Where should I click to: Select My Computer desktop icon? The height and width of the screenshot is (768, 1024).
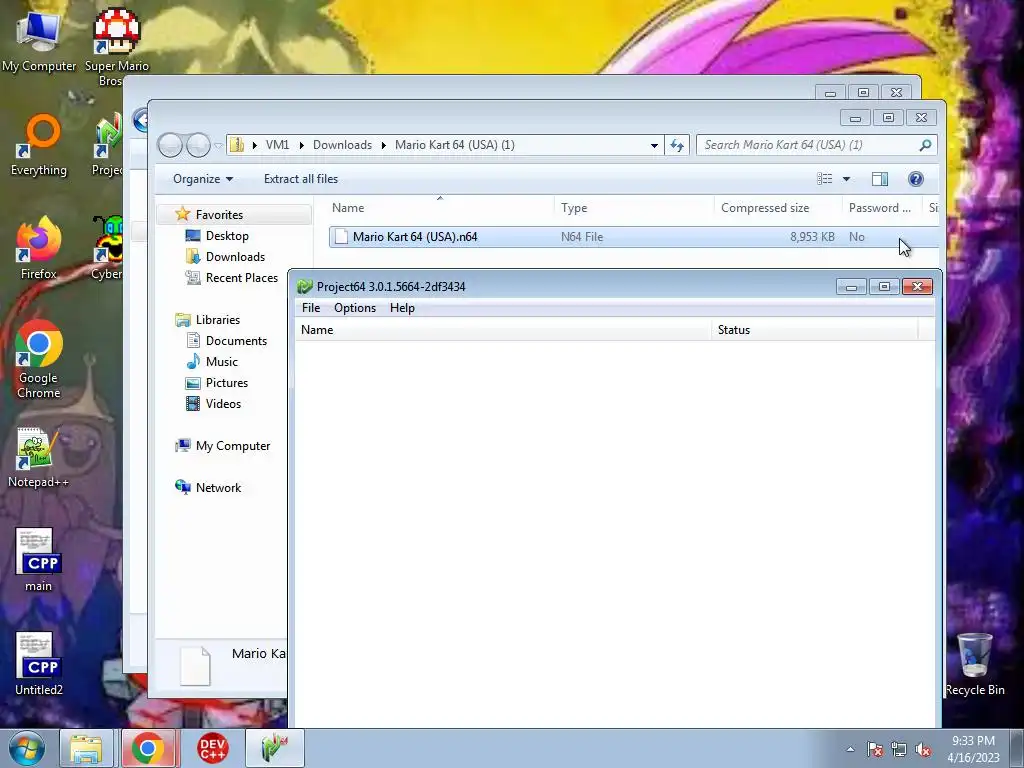tap(39, 40)
